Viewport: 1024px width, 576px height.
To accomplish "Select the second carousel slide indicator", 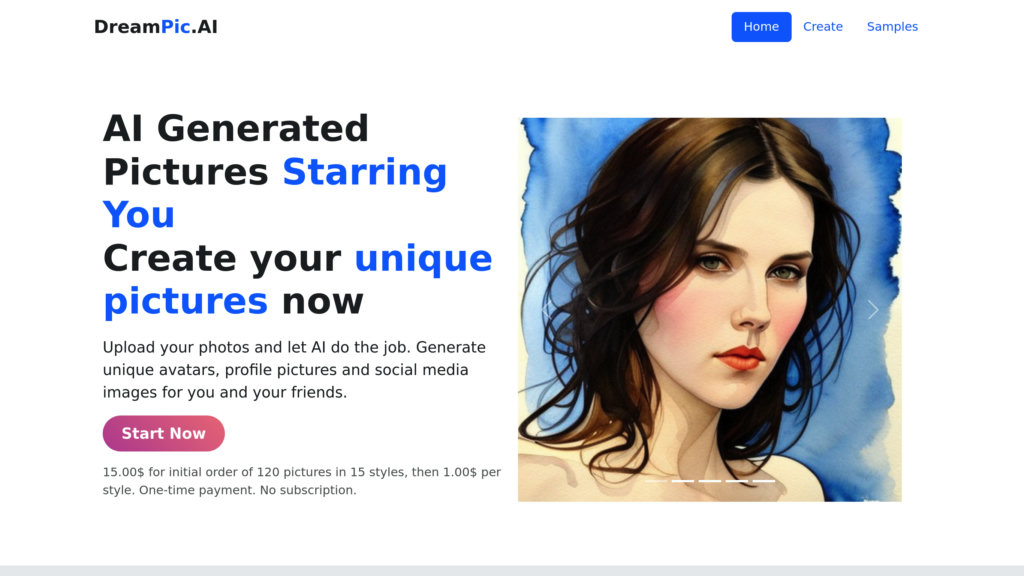I will pos(682,481).
